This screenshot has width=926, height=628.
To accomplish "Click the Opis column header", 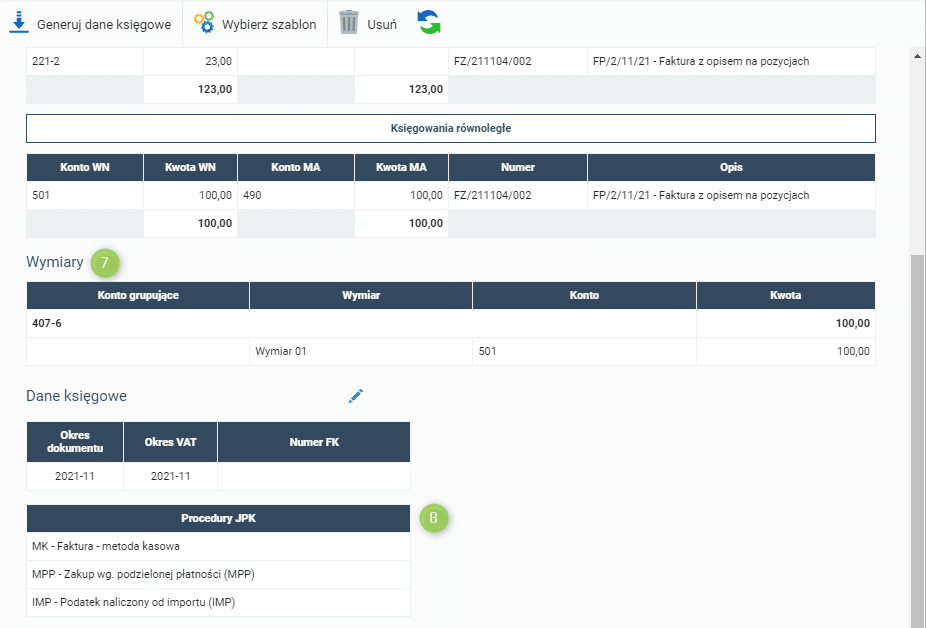I will [x=731, y=167].
